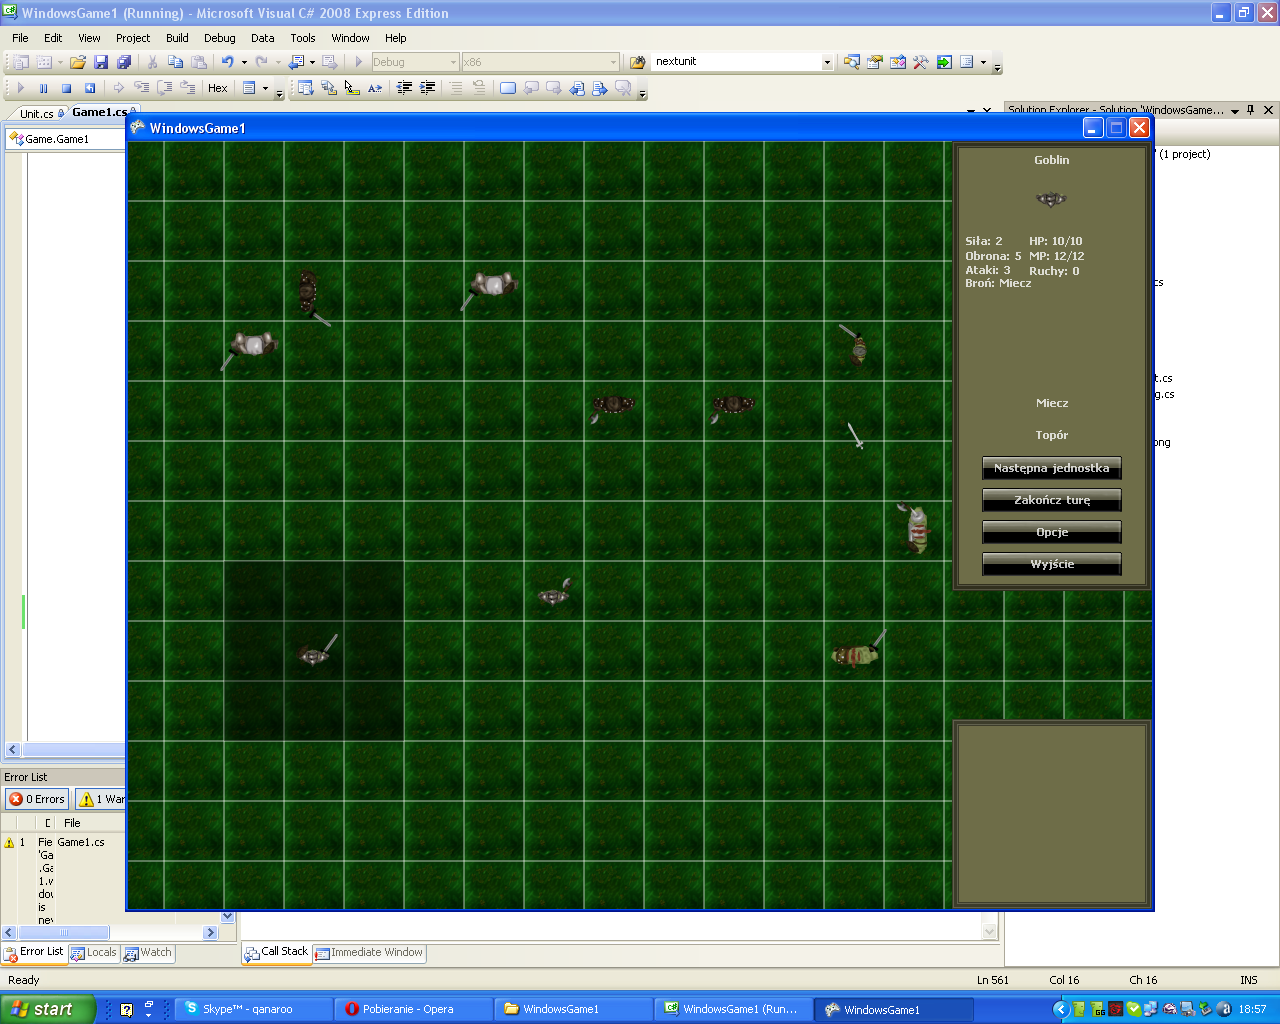Open the Solution Explorer window position dropdown
Screen dimensions: 1280x1024
tap(1235, 110)
